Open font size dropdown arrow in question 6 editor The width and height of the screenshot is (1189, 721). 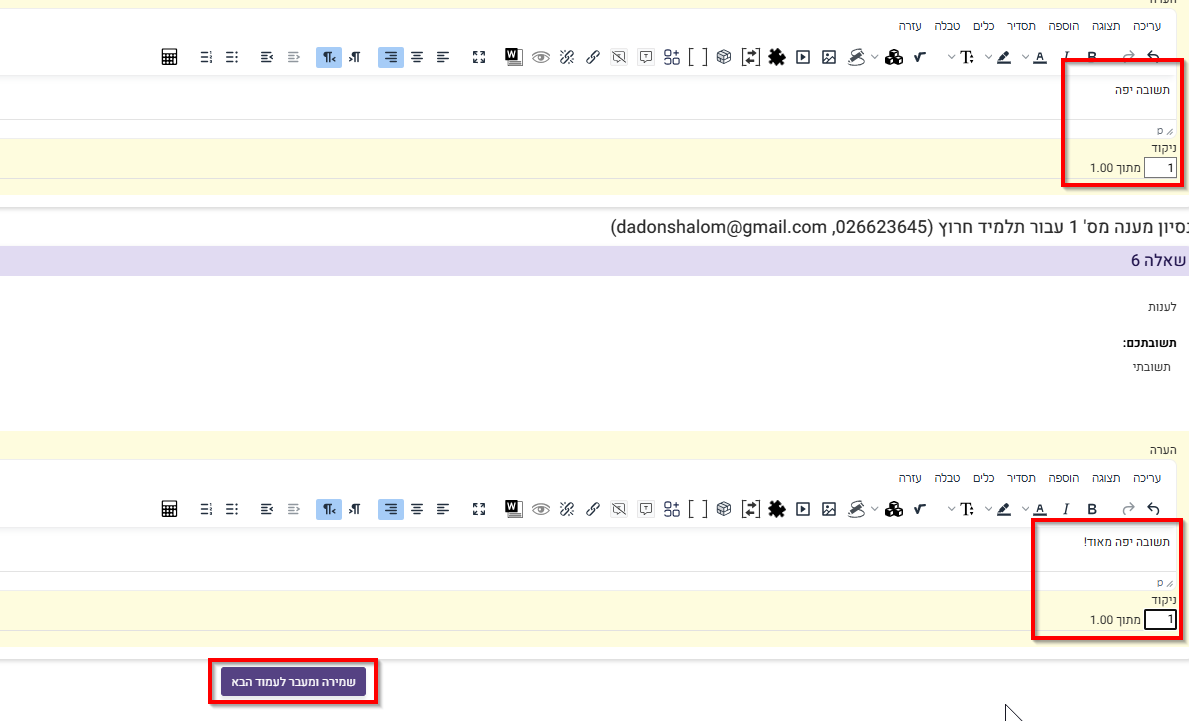point(951,509)
